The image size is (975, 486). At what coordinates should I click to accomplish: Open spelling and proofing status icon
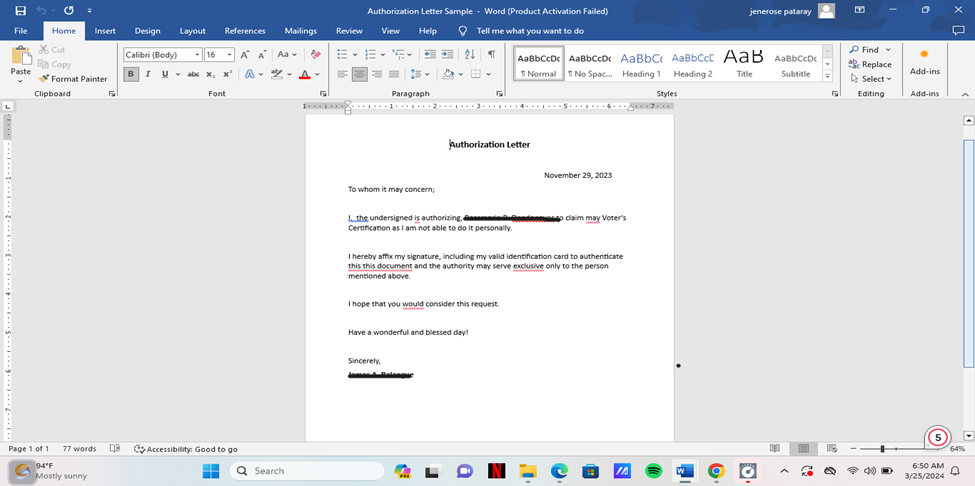point(114,448)
